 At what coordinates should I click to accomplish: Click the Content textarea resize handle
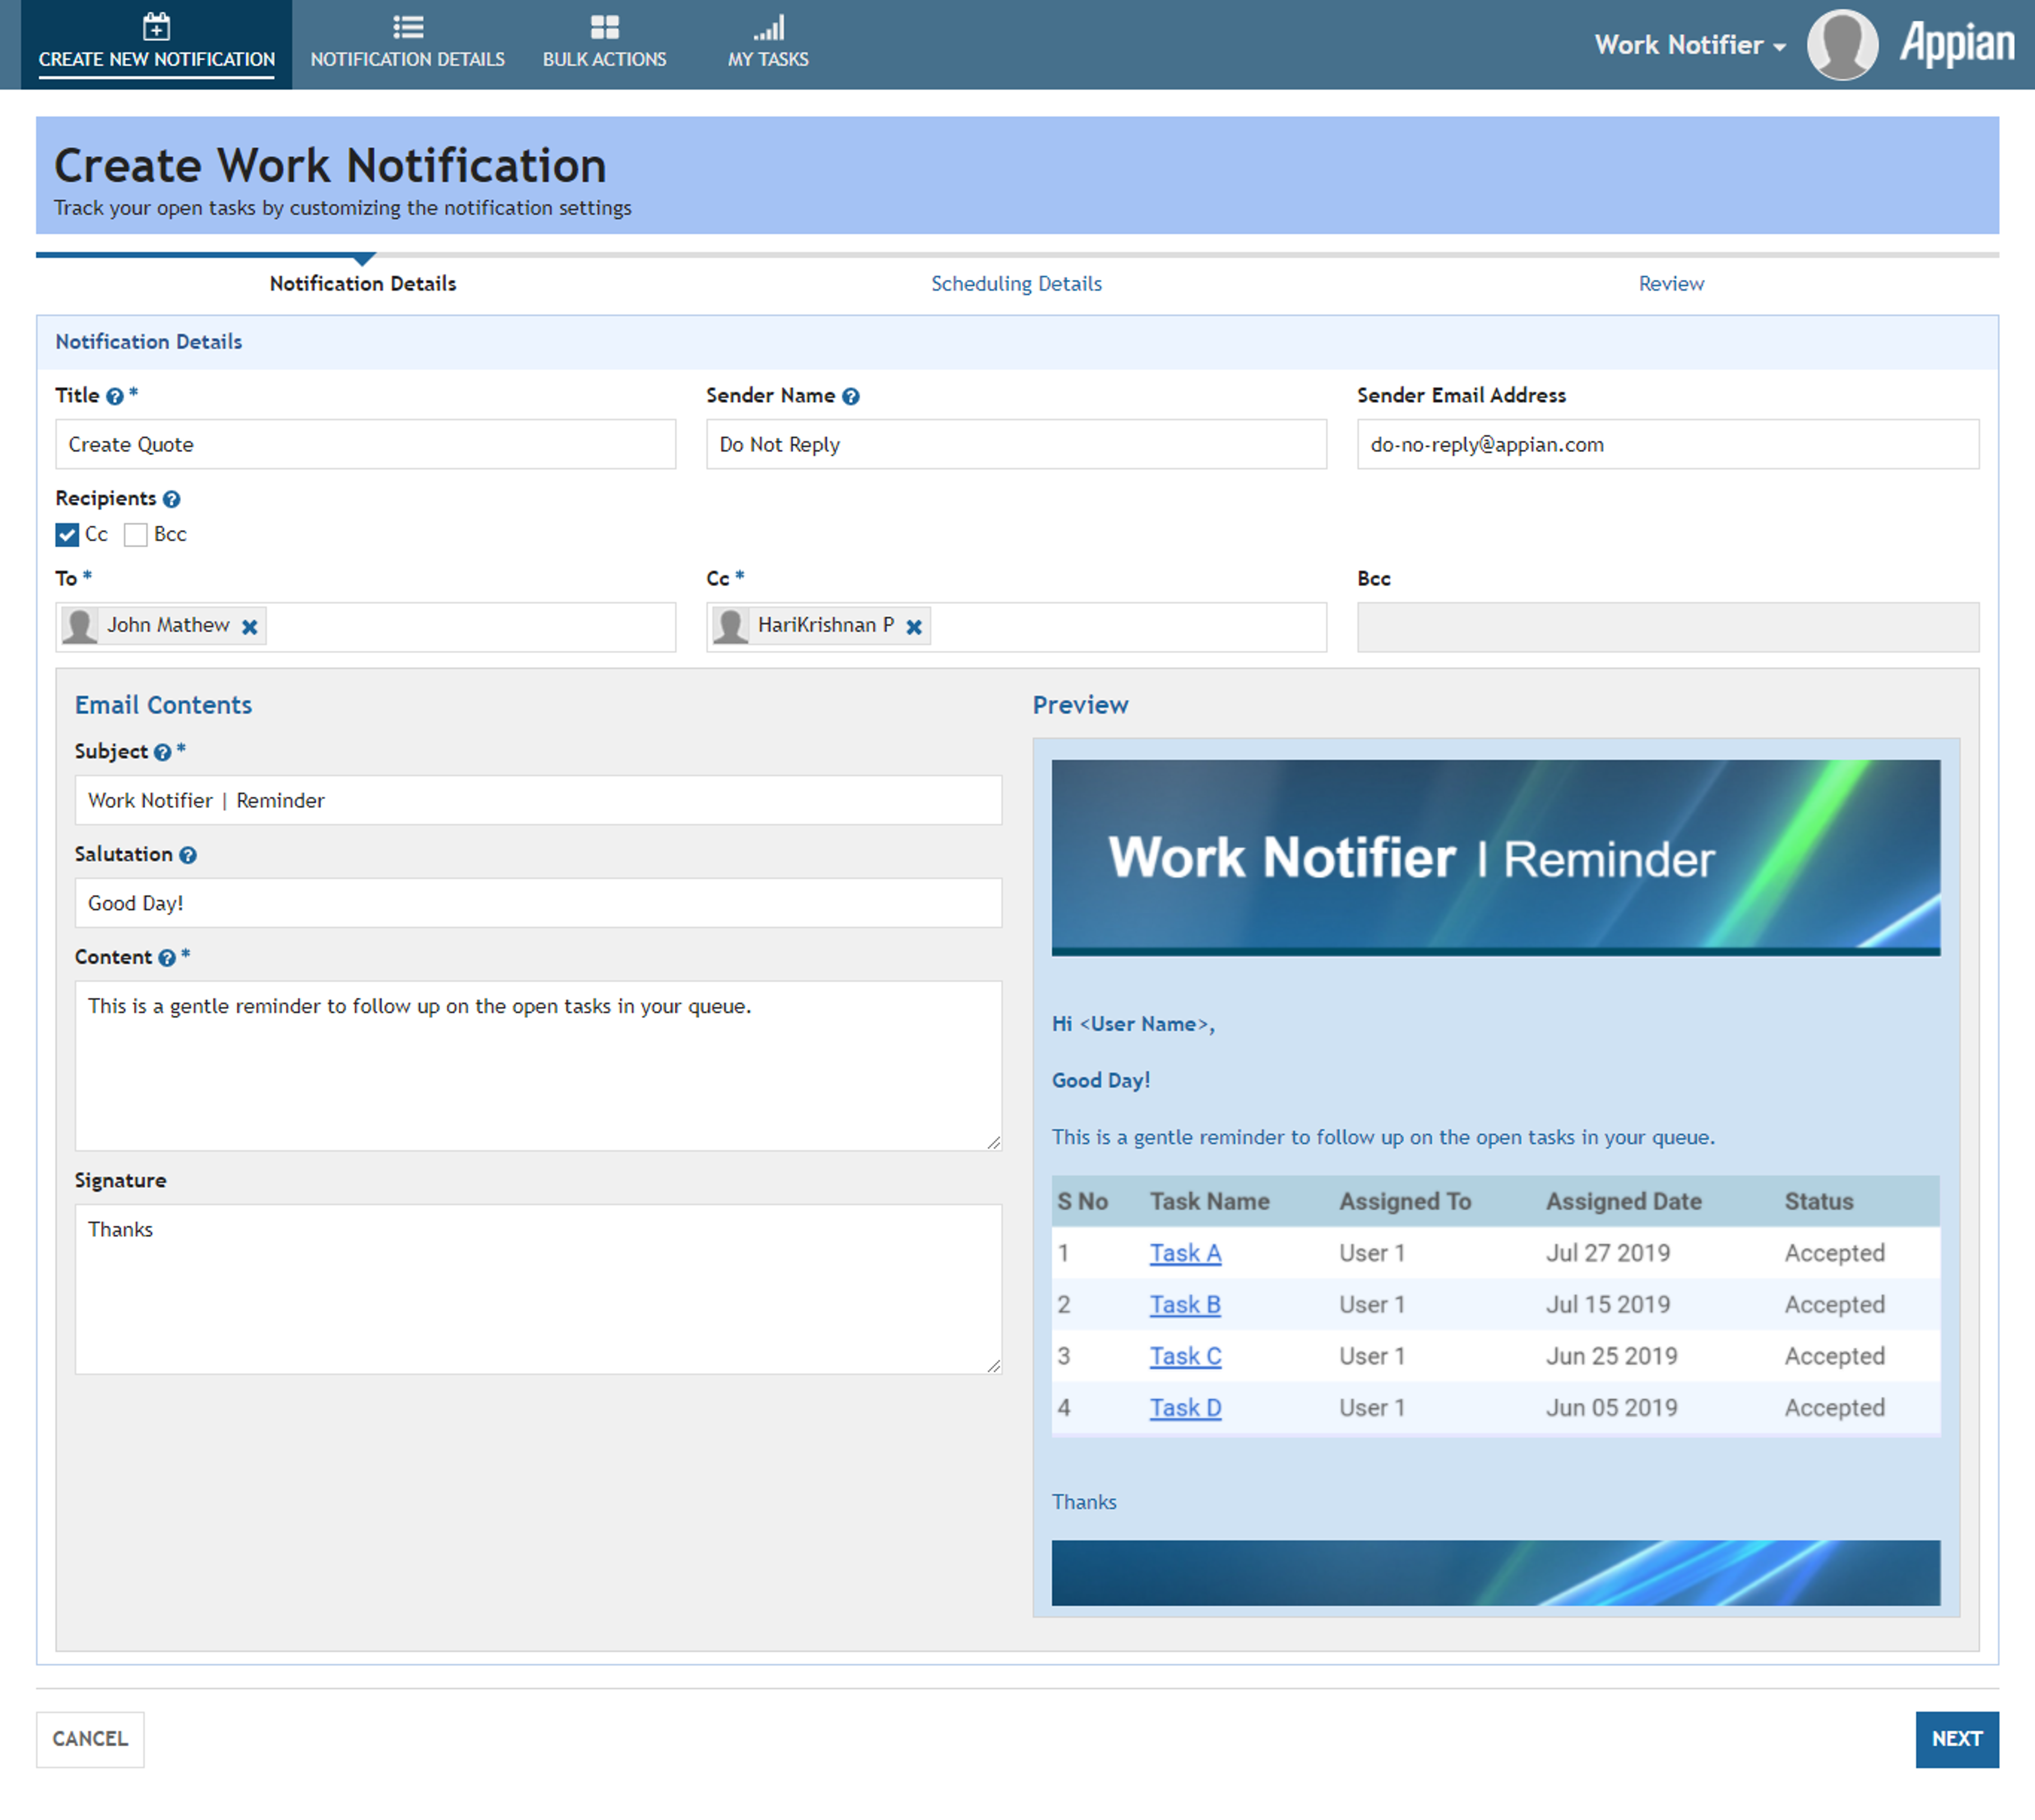point(993,1142)
